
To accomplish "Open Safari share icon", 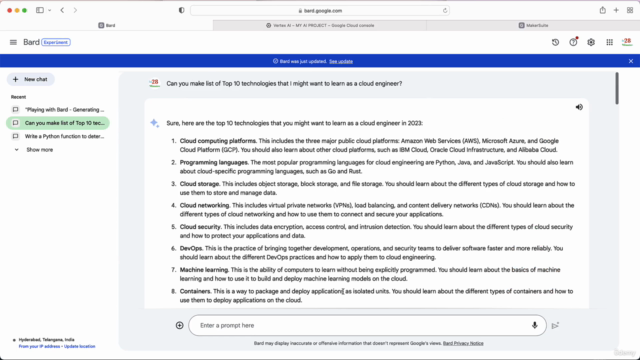I will (602, 10).
